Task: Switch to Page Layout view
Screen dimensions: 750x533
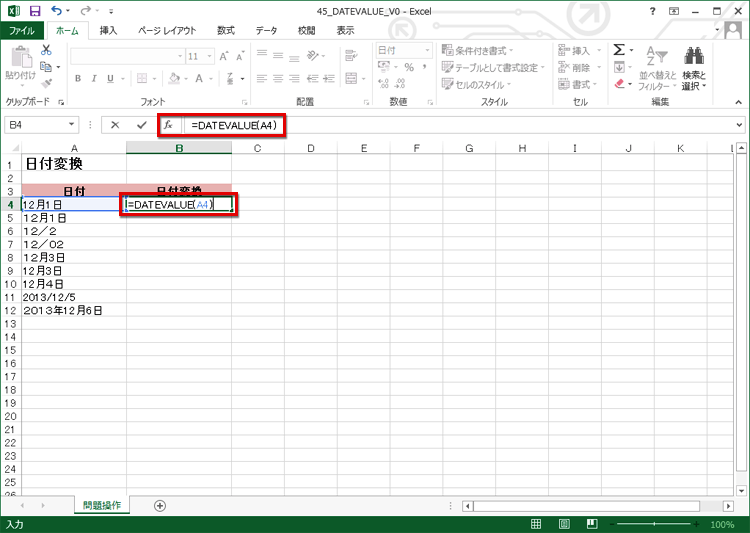Action: pyautogui.click(x=564, y=524)
